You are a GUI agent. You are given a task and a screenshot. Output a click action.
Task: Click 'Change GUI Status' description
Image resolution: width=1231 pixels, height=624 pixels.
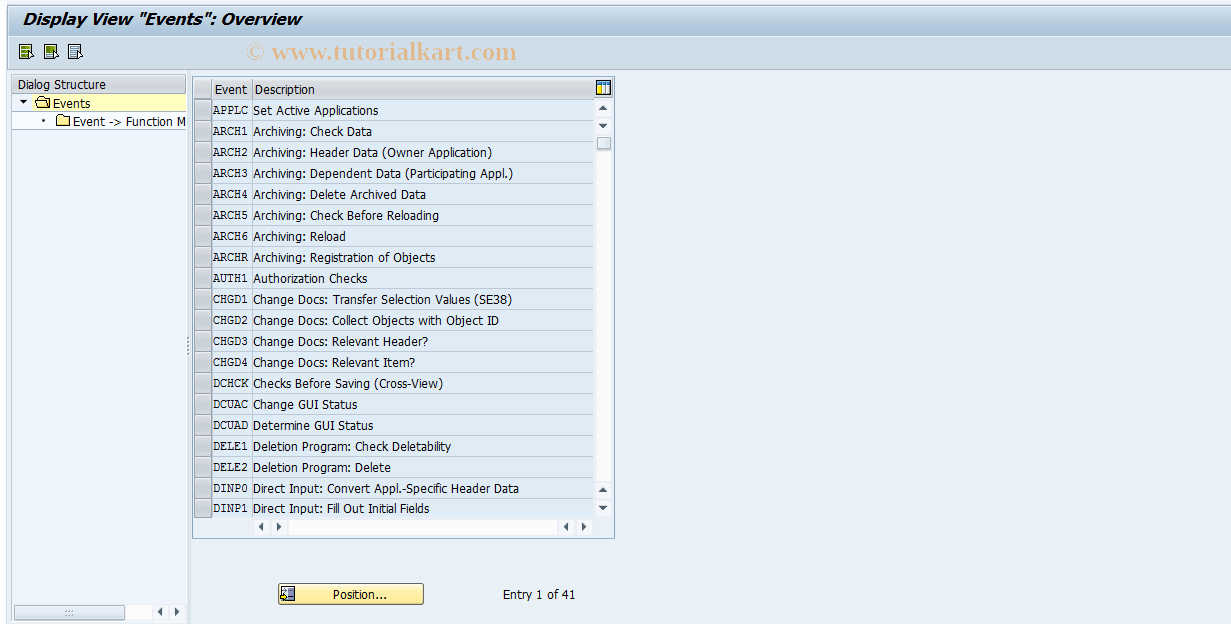pyautogui.click(x=305, y=404)
